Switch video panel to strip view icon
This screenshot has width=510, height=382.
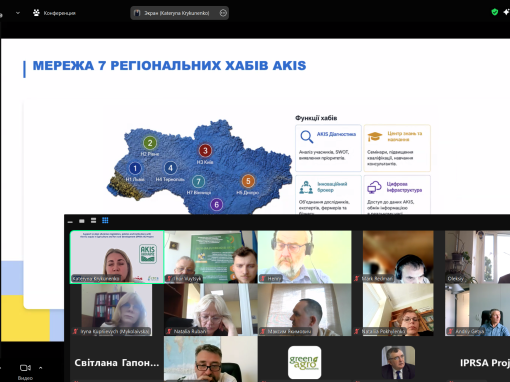[x=93, y=221]
